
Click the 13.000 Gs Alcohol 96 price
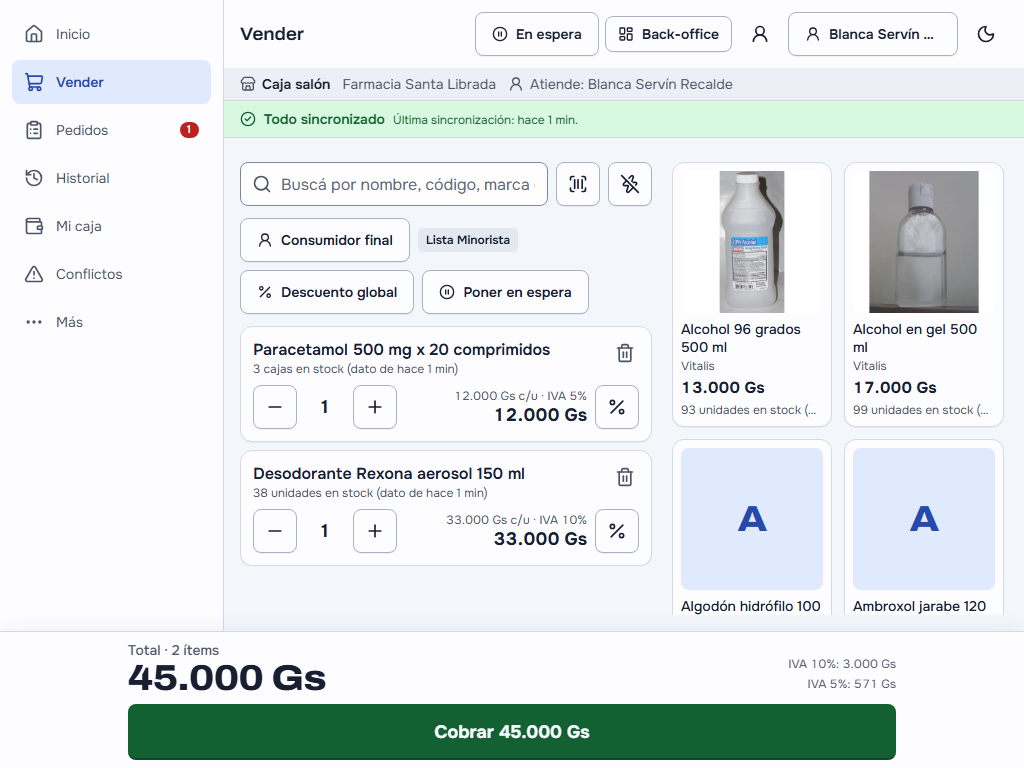click(723, 388)
